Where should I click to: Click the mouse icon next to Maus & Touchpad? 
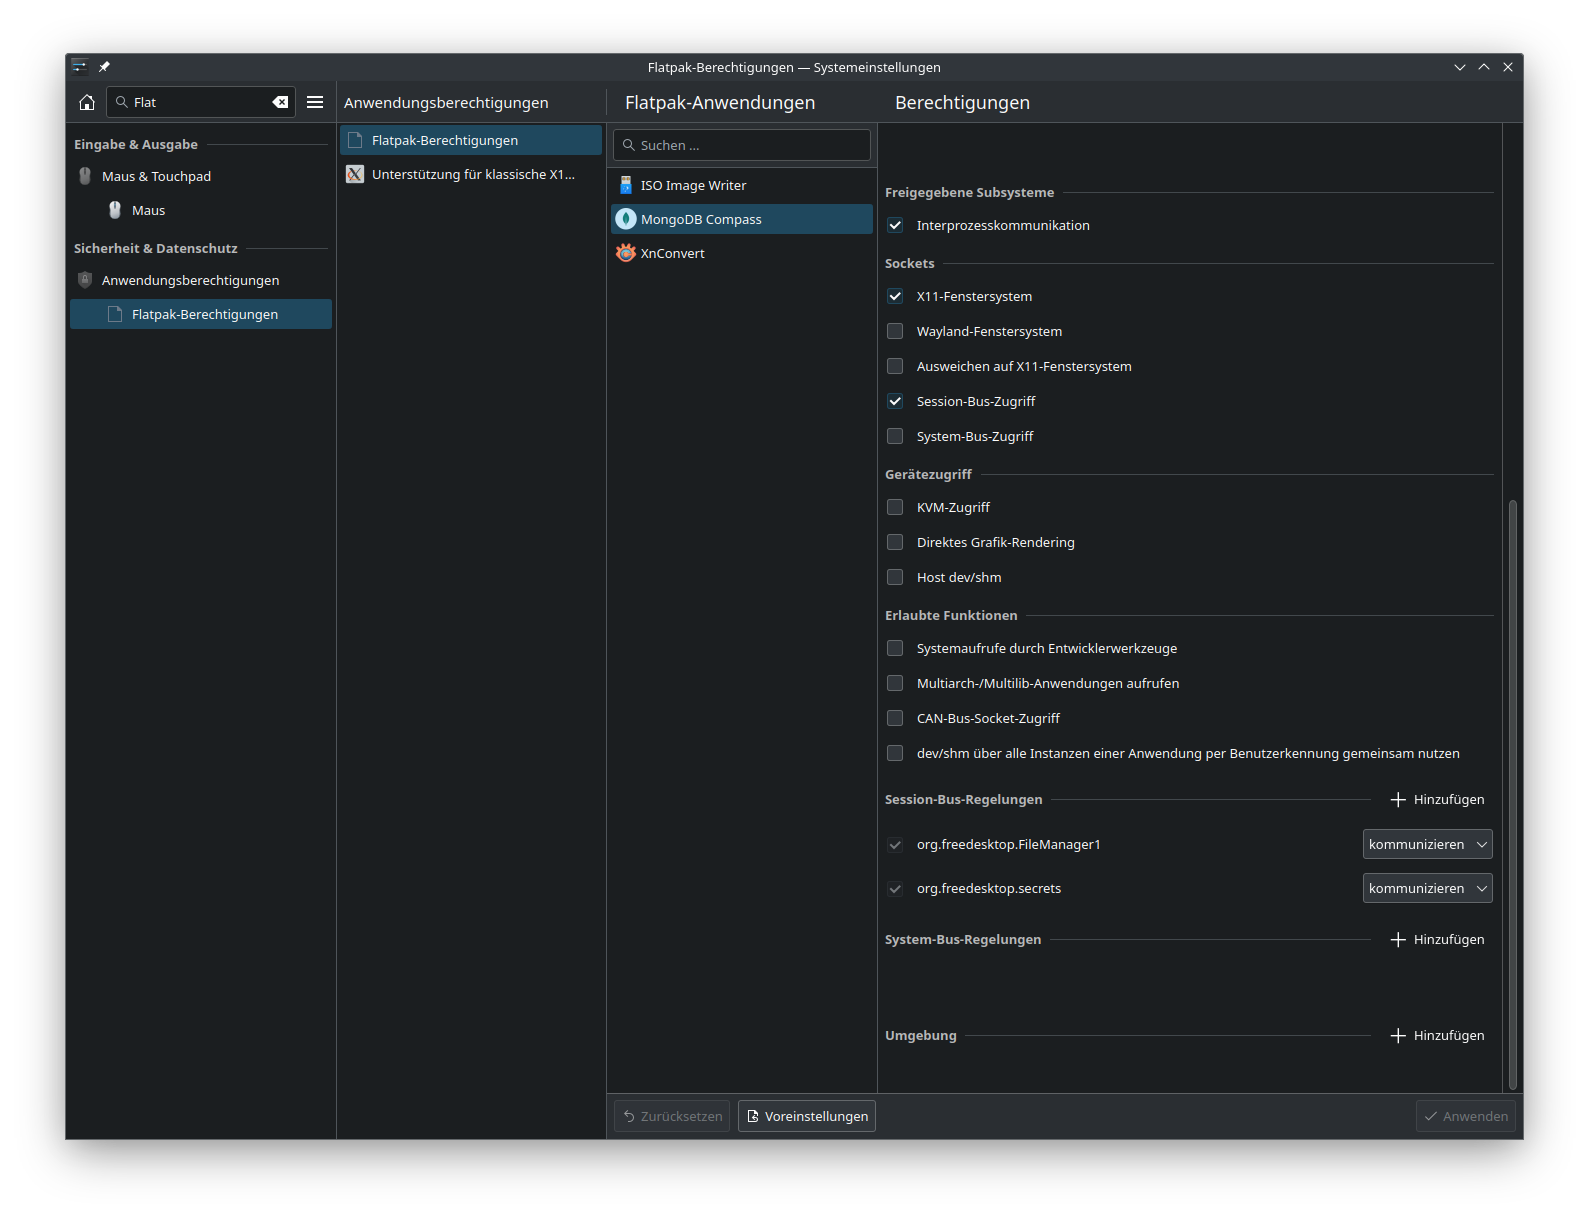(x=85, y=176)
